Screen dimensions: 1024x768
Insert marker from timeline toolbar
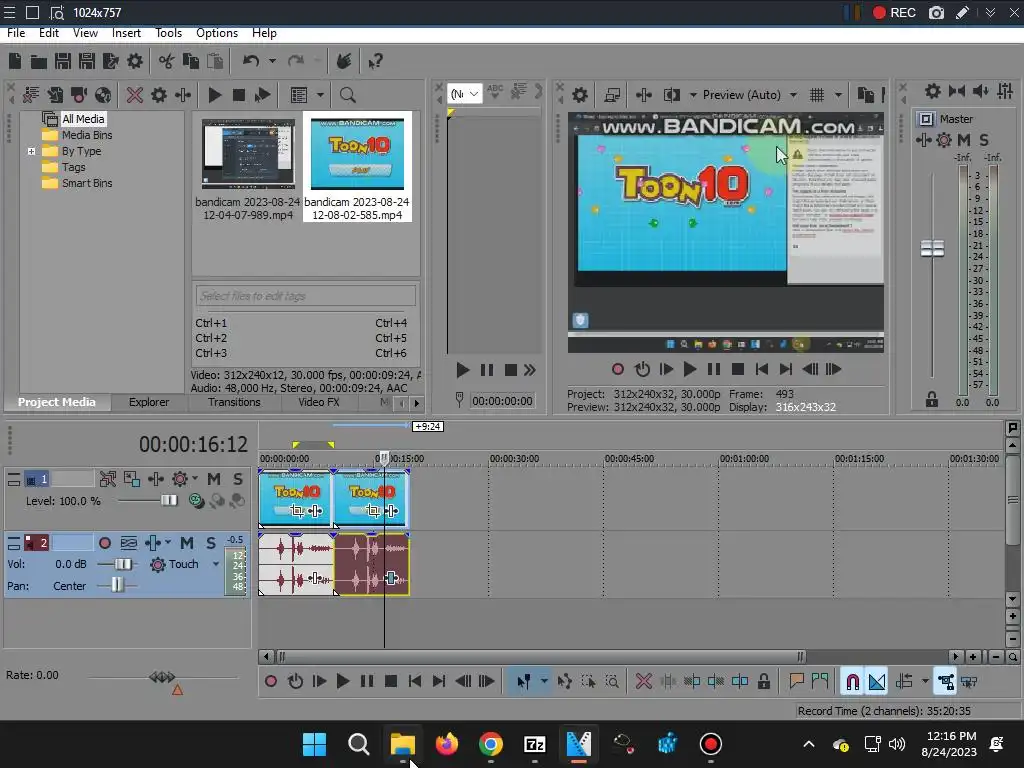tap(796, 682)
